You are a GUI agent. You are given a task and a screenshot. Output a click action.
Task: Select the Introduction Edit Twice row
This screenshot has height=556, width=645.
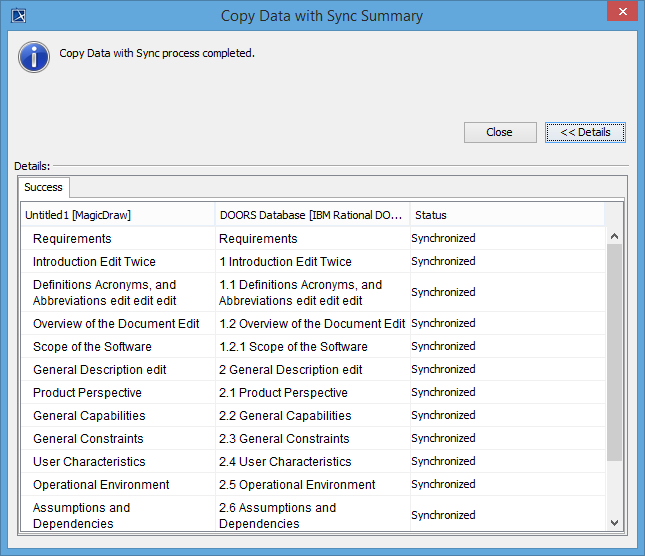coord(94,262)
